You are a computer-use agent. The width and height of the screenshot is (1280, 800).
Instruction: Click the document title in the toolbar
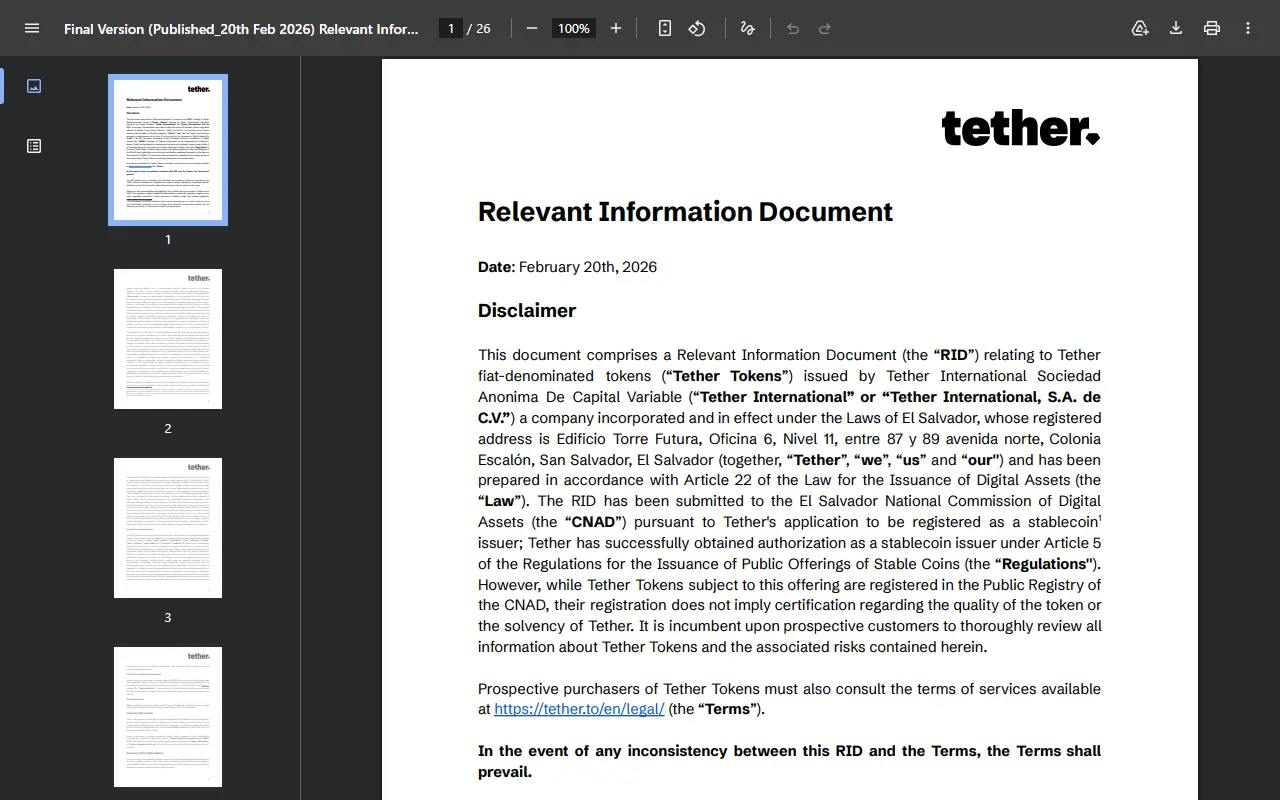tap(242, 29)
